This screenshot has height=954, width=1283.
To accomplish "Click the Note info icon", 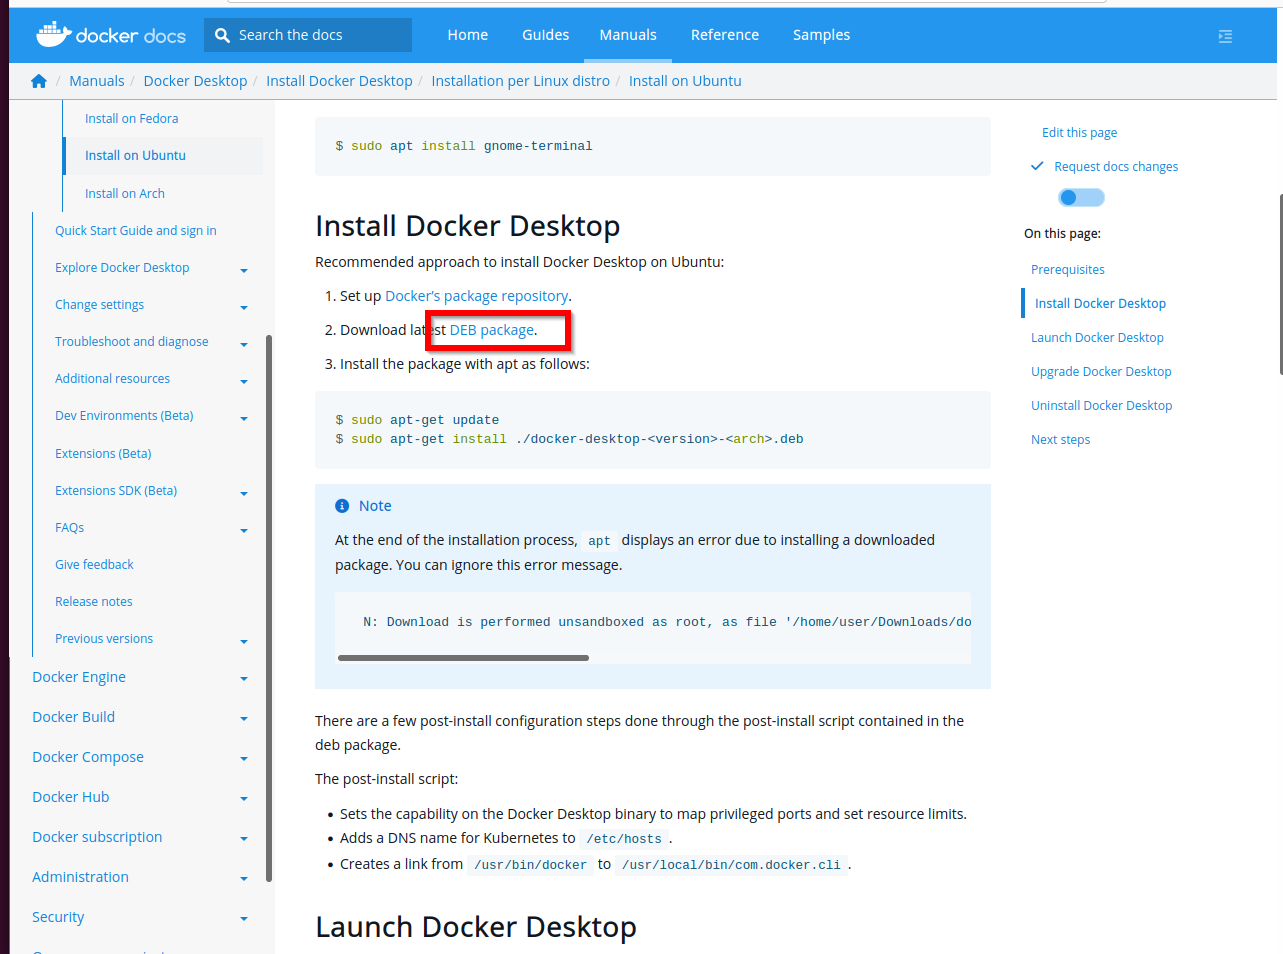I will tap(342, 506).
